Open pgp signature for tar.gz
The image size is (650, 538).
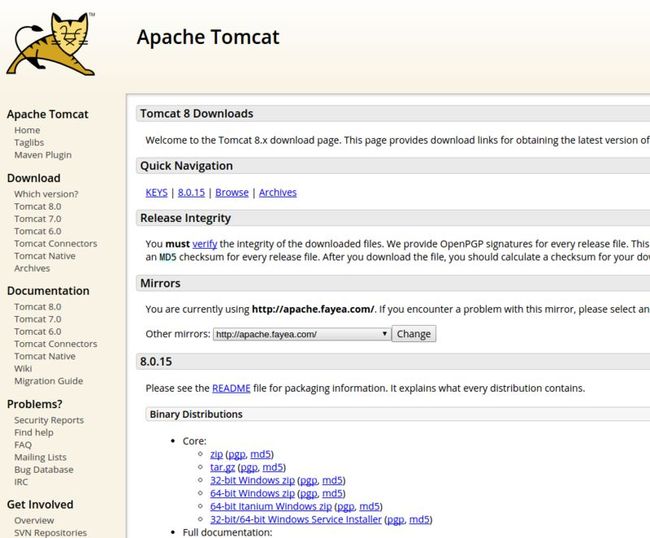tap(249, 468)
